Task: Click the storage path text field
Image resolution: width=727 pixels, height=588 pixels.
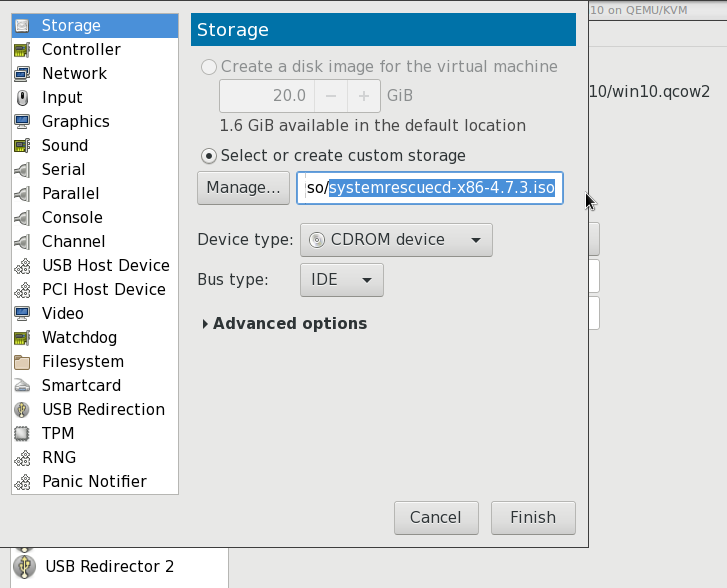Action: pos(429,188)
